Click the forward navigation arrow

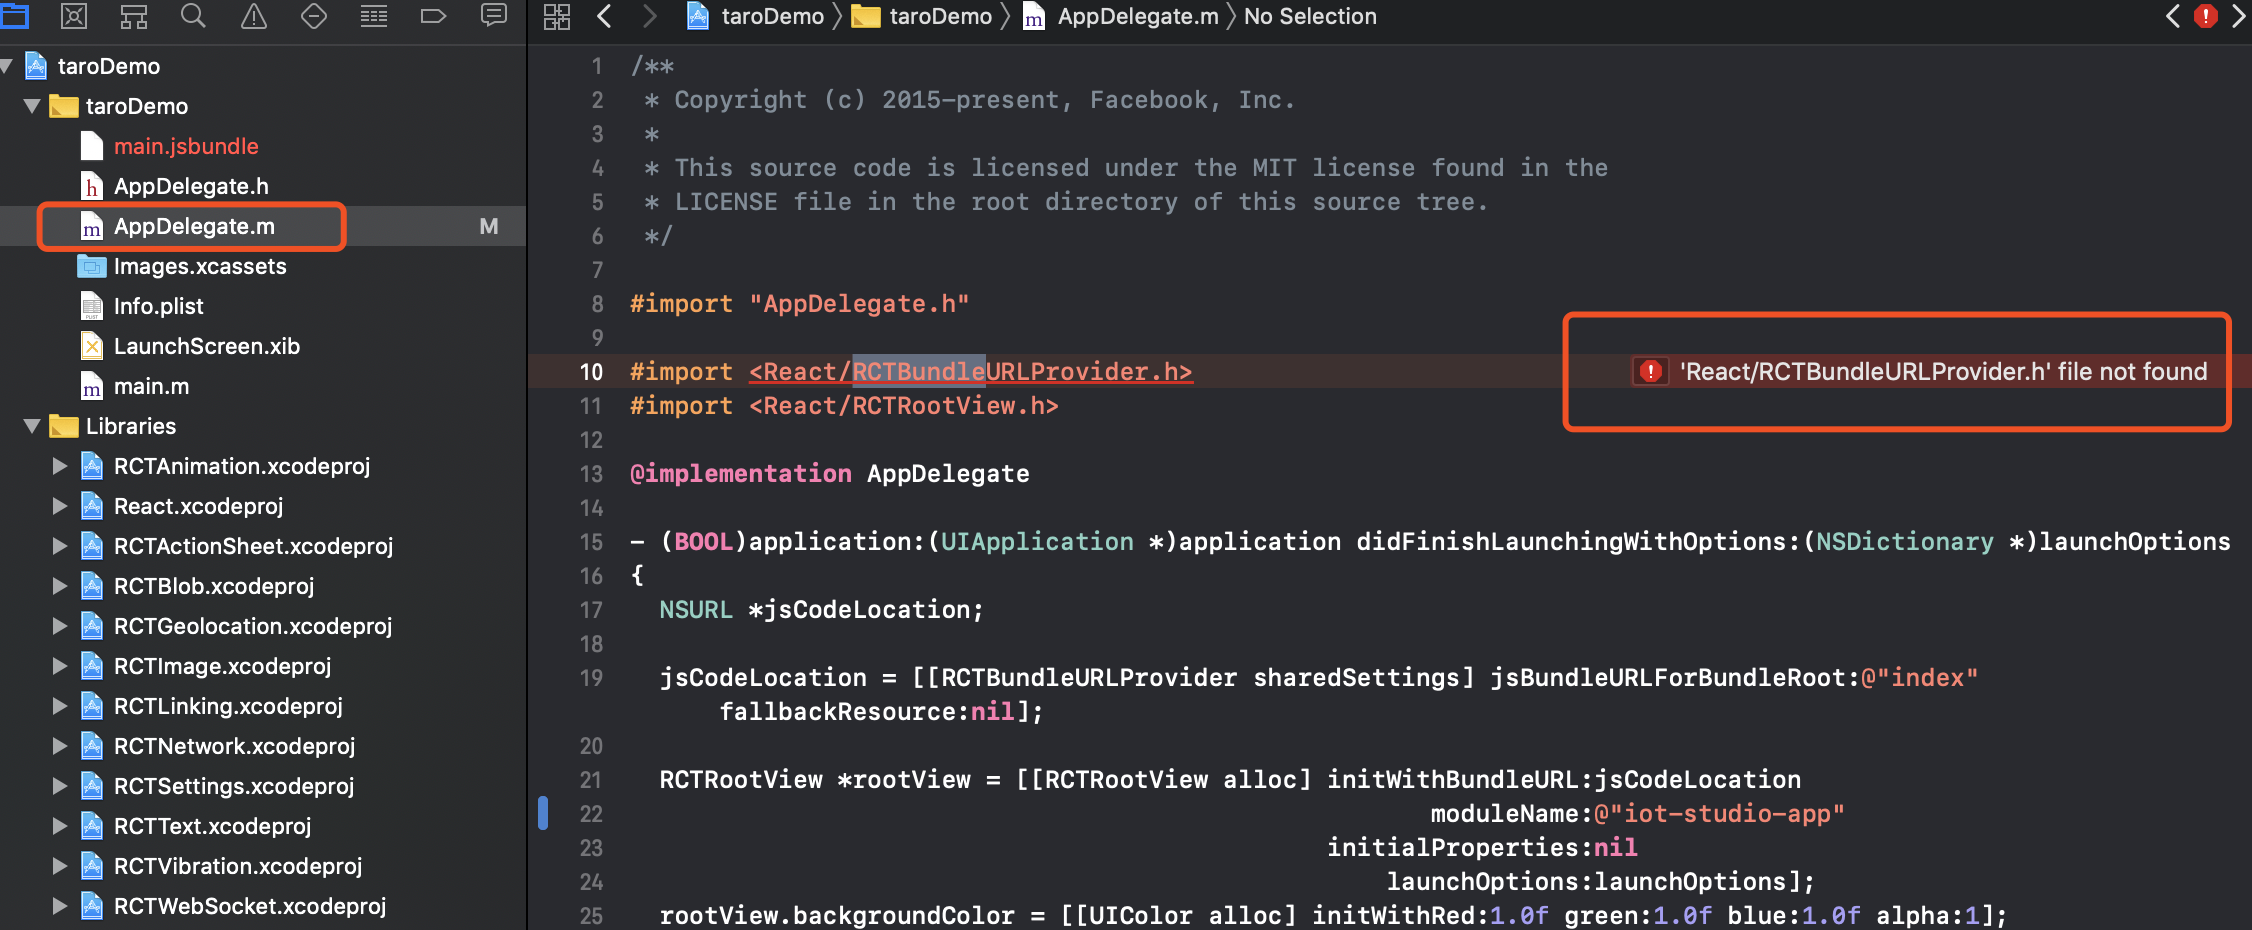point(649,16)
